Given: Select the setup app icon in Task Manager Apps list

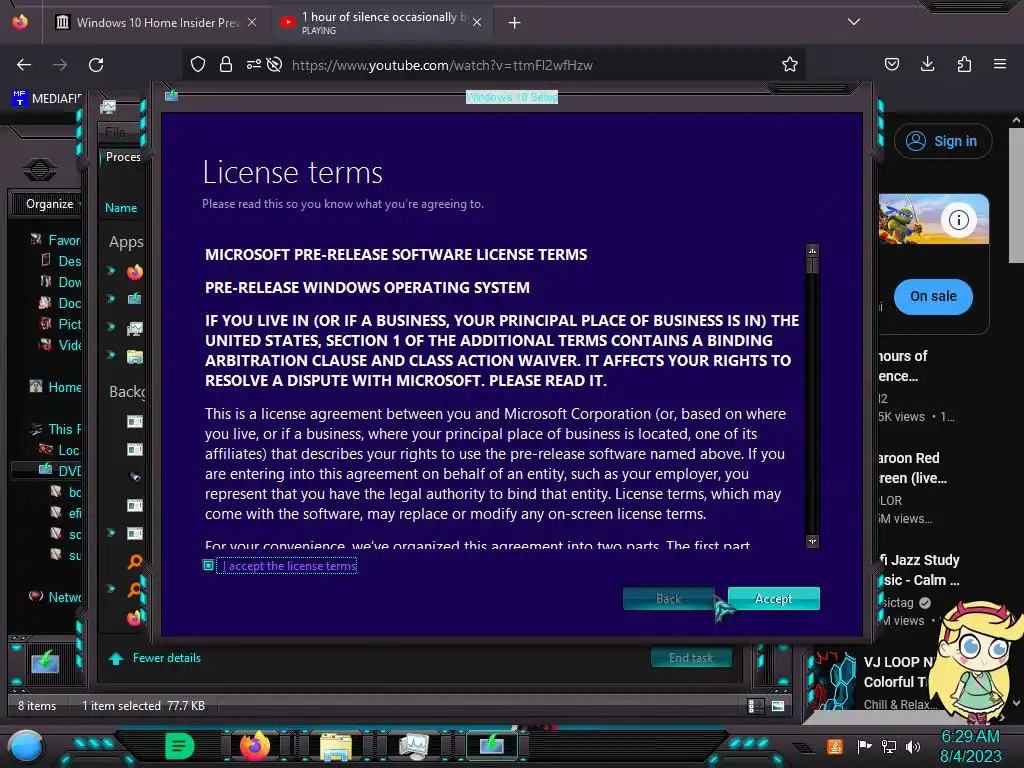Looking at the screenshot, I should point(135,299).
